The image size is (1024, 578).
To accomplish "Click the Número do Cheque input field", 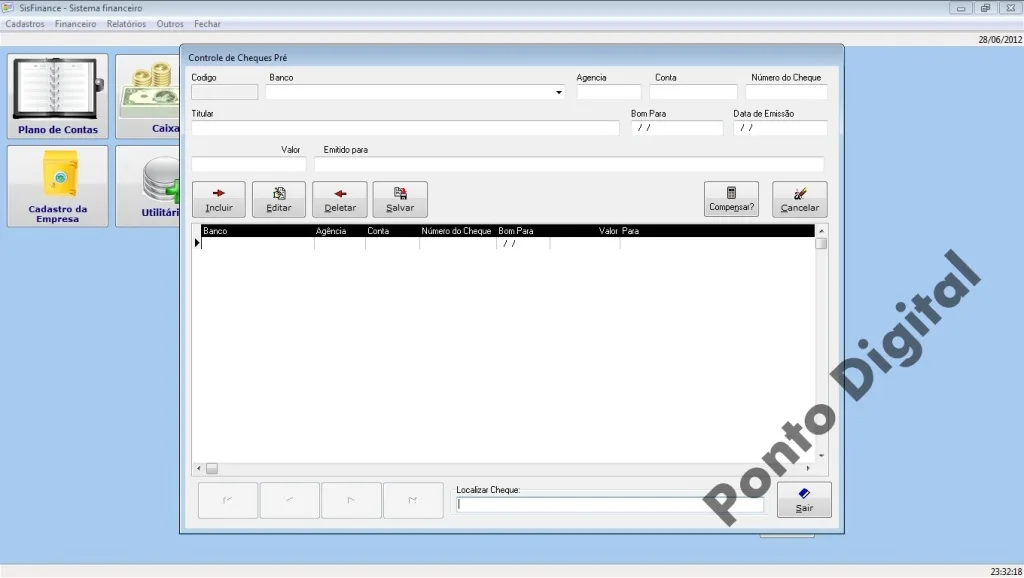I will tap(786, 92).
